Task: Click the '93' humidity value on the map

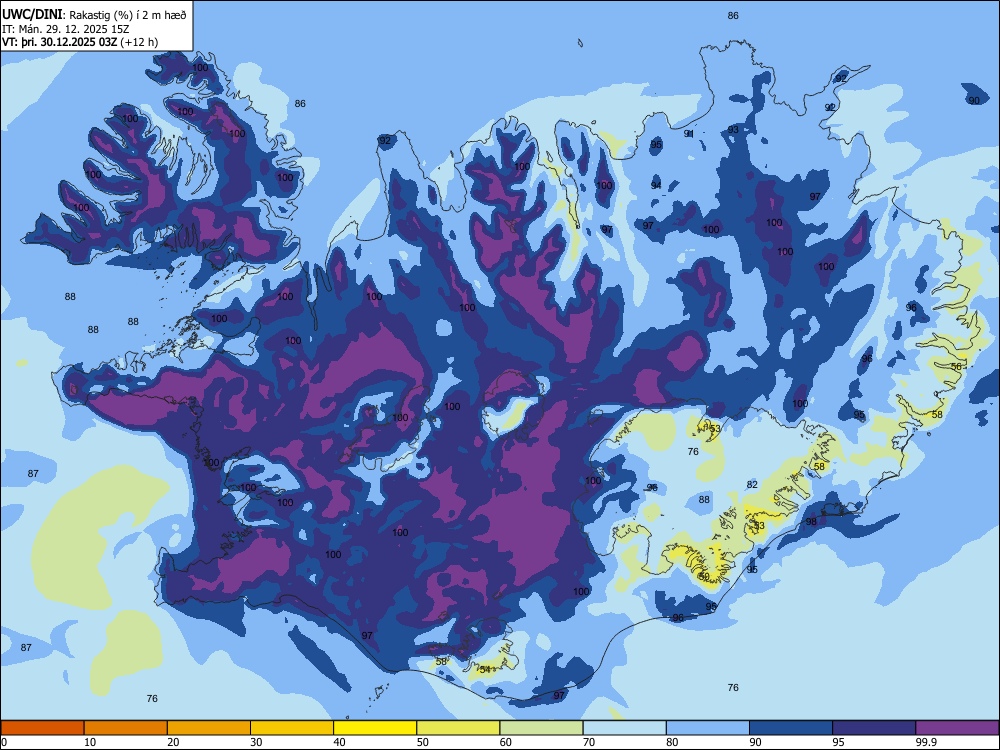Action: click(x=733, y=129)
